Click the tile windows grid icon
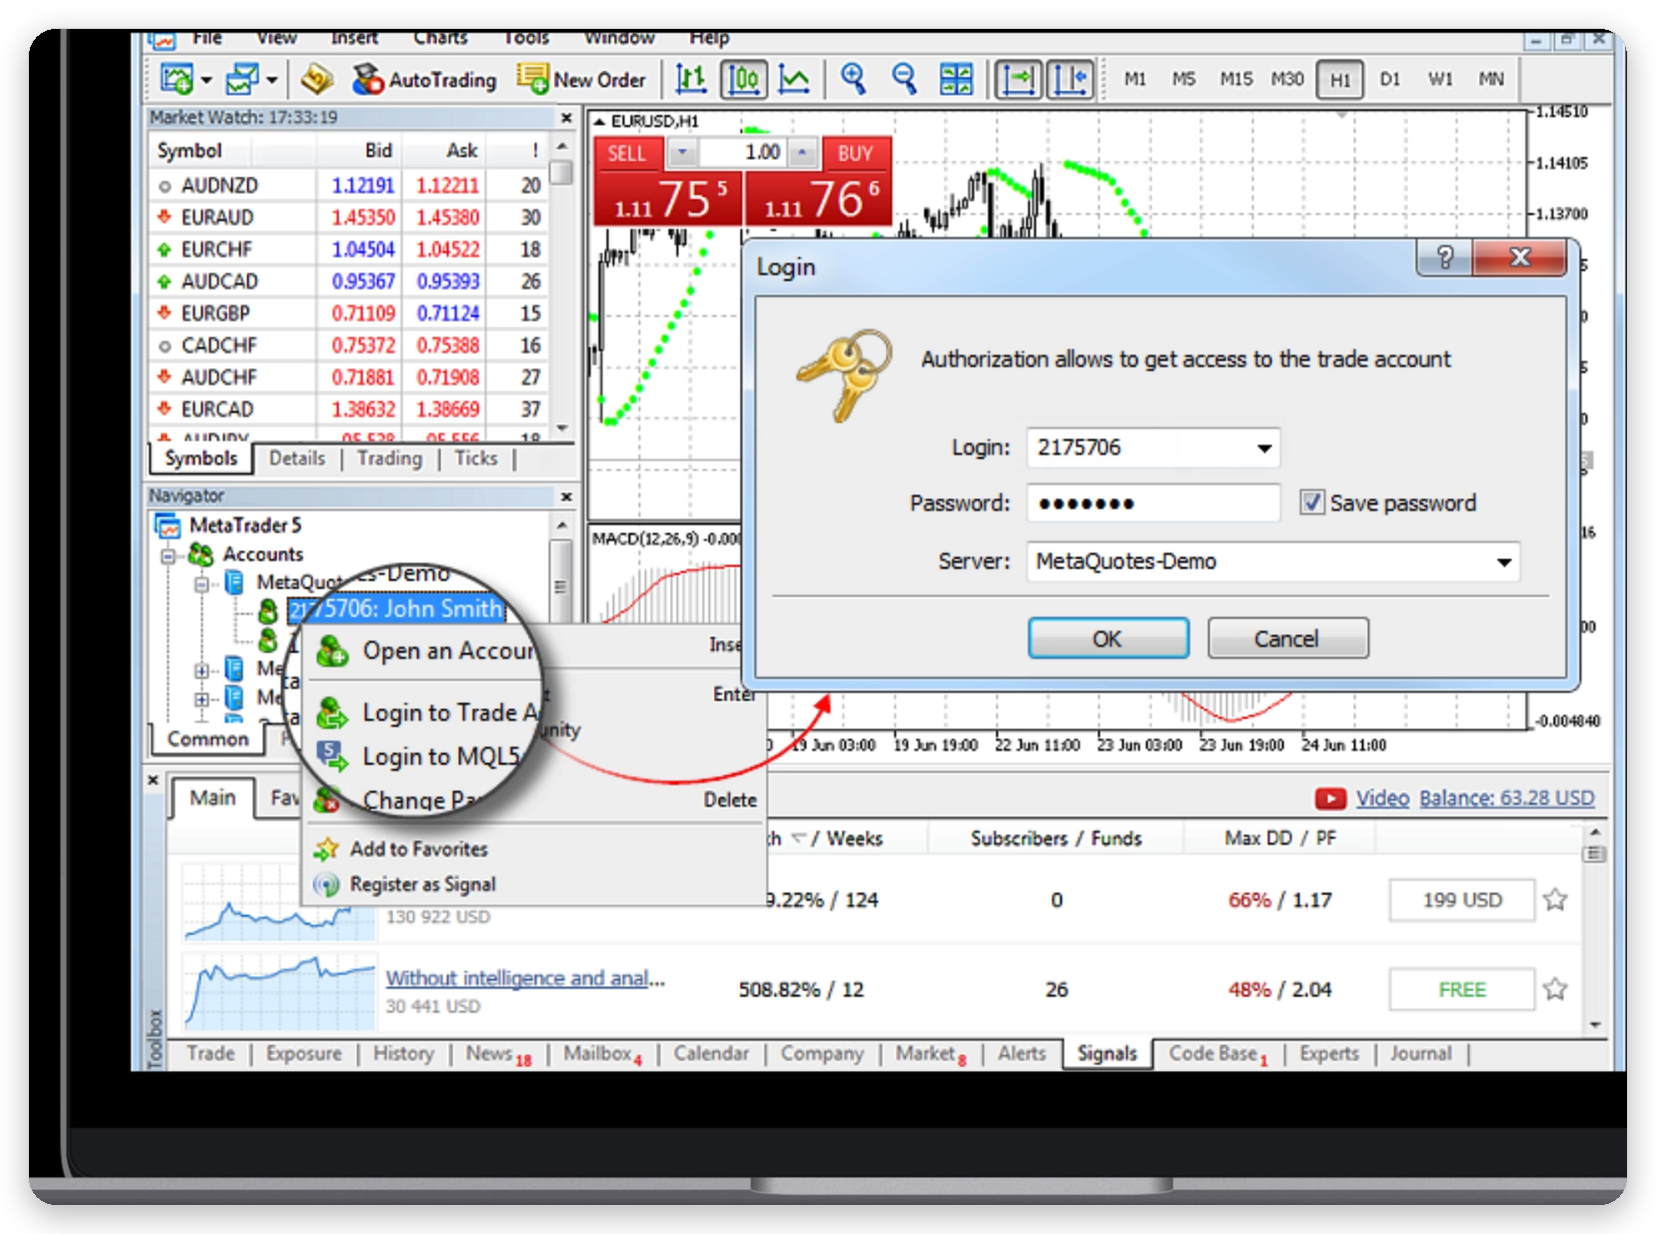The image size is (1656, 1234). coord(956,79)
